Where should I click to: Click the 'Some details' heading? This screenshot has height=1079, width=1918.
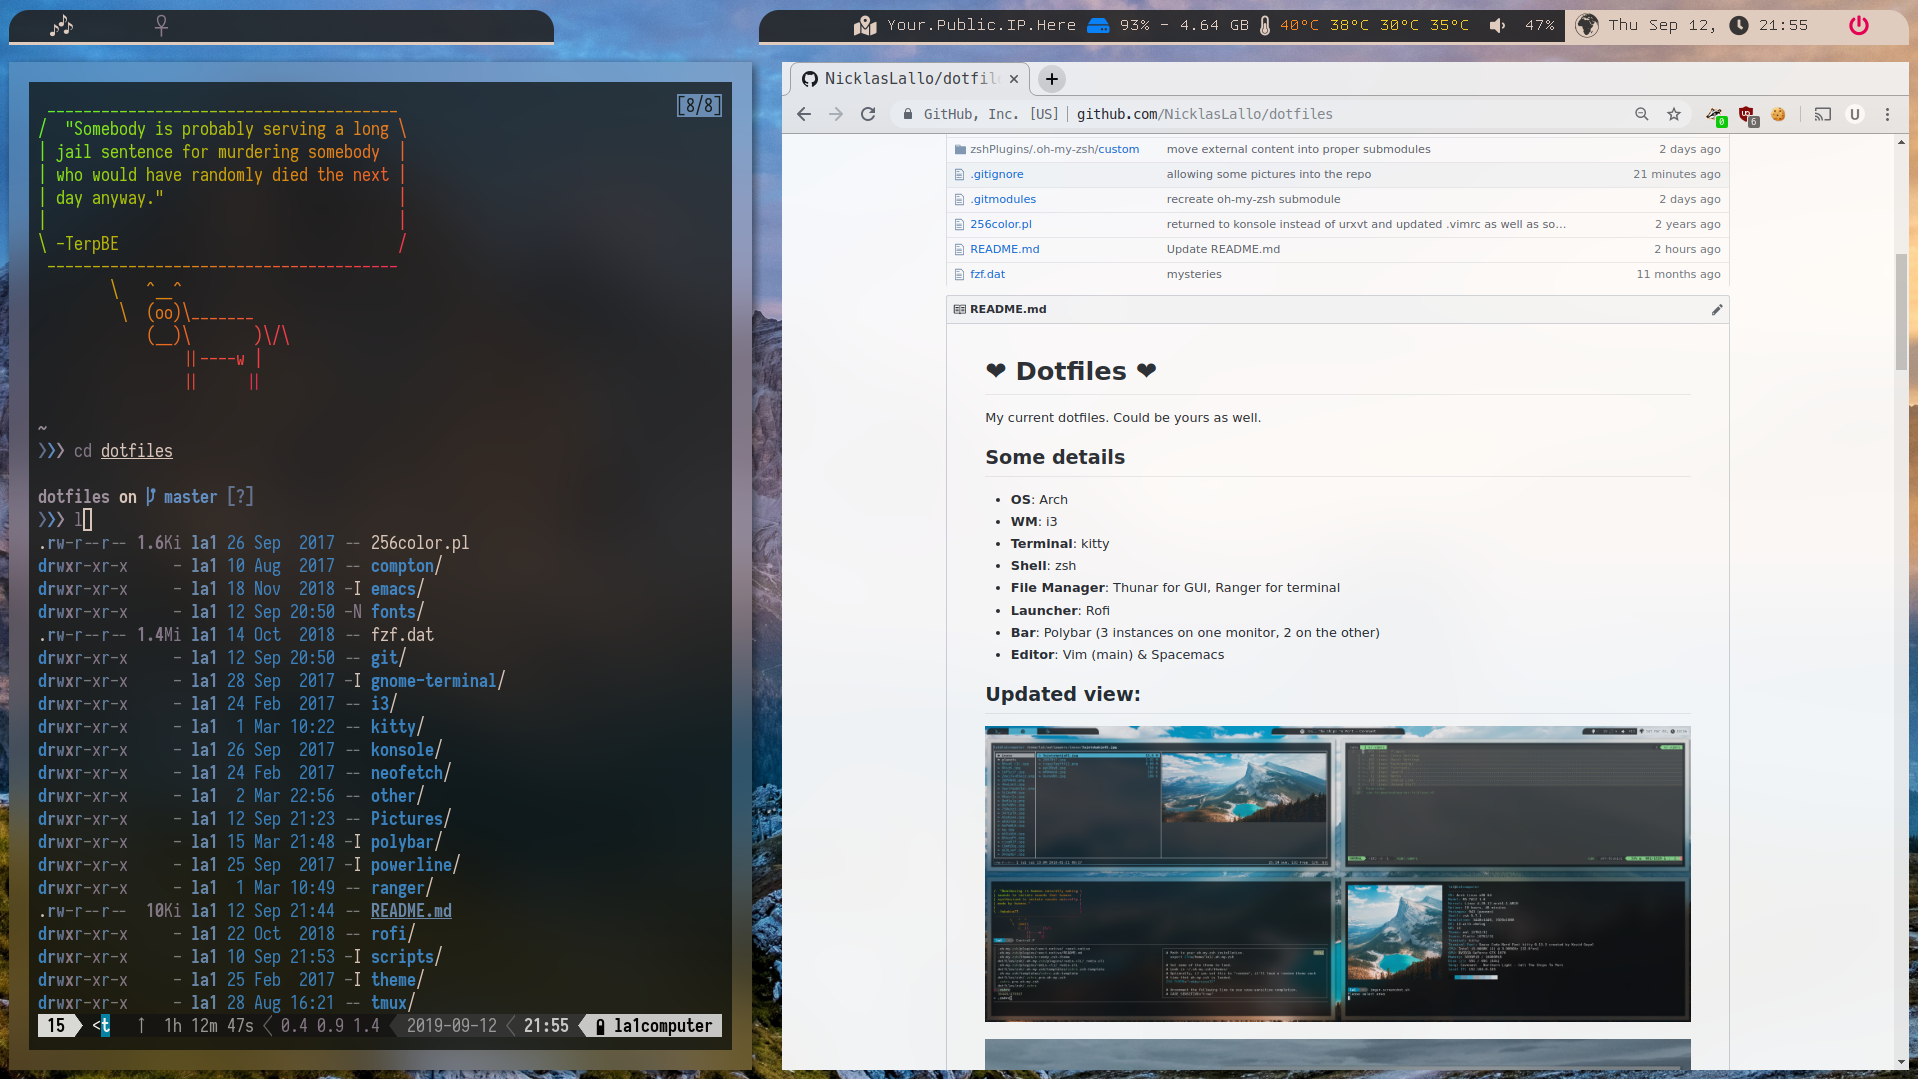(x=1055, y=457)
